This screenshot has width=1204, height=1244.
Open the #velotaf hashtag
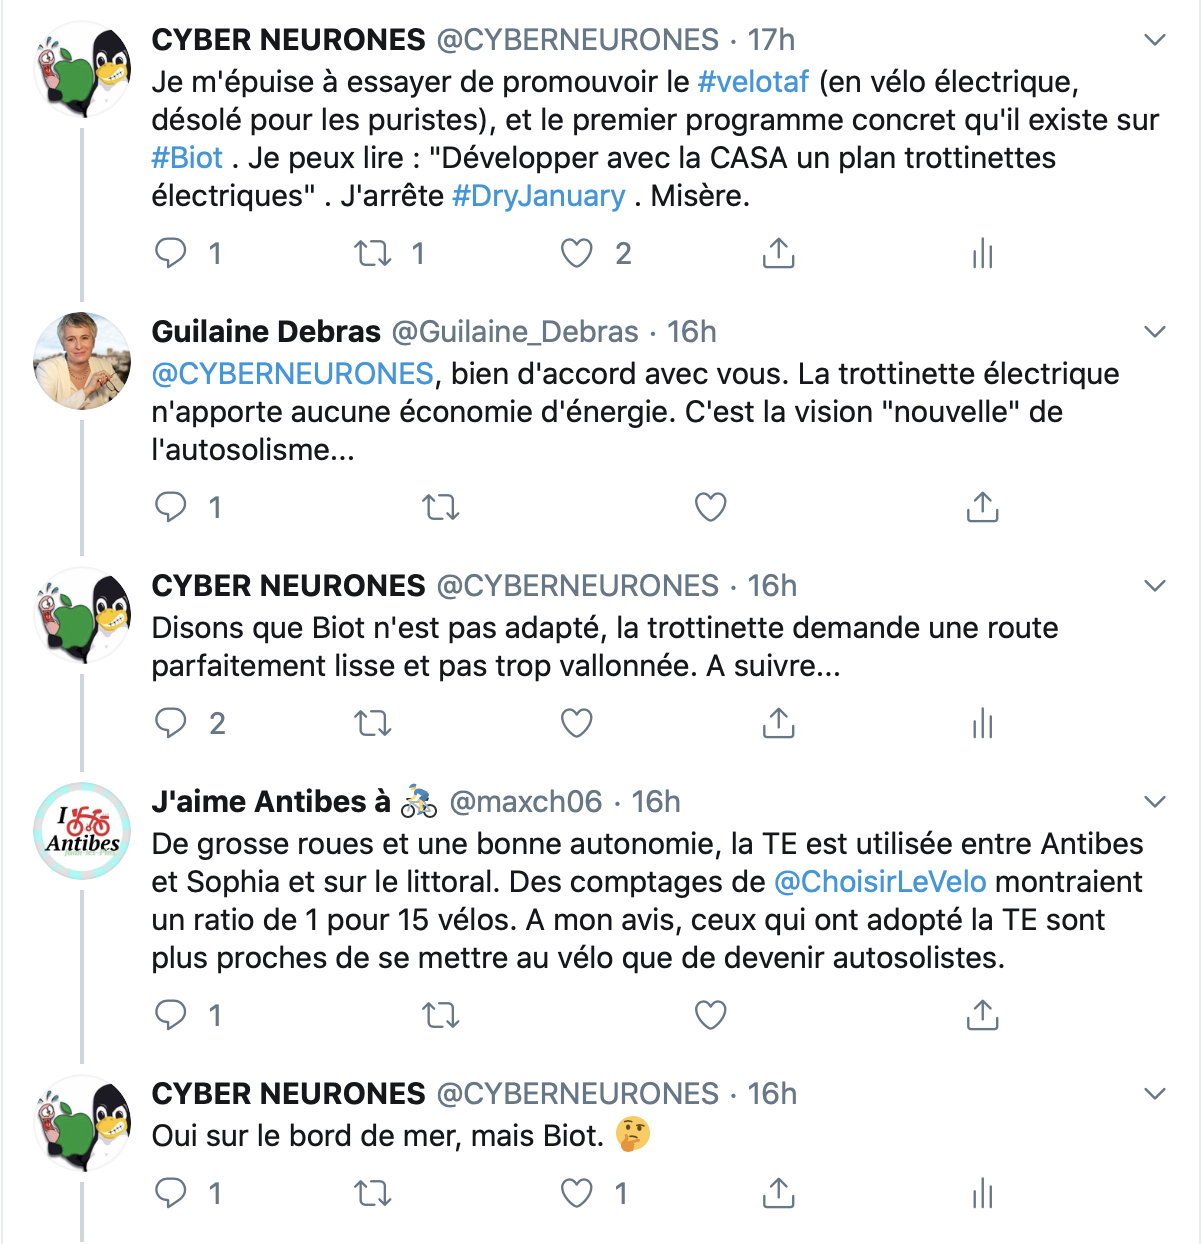click(753, 81)
